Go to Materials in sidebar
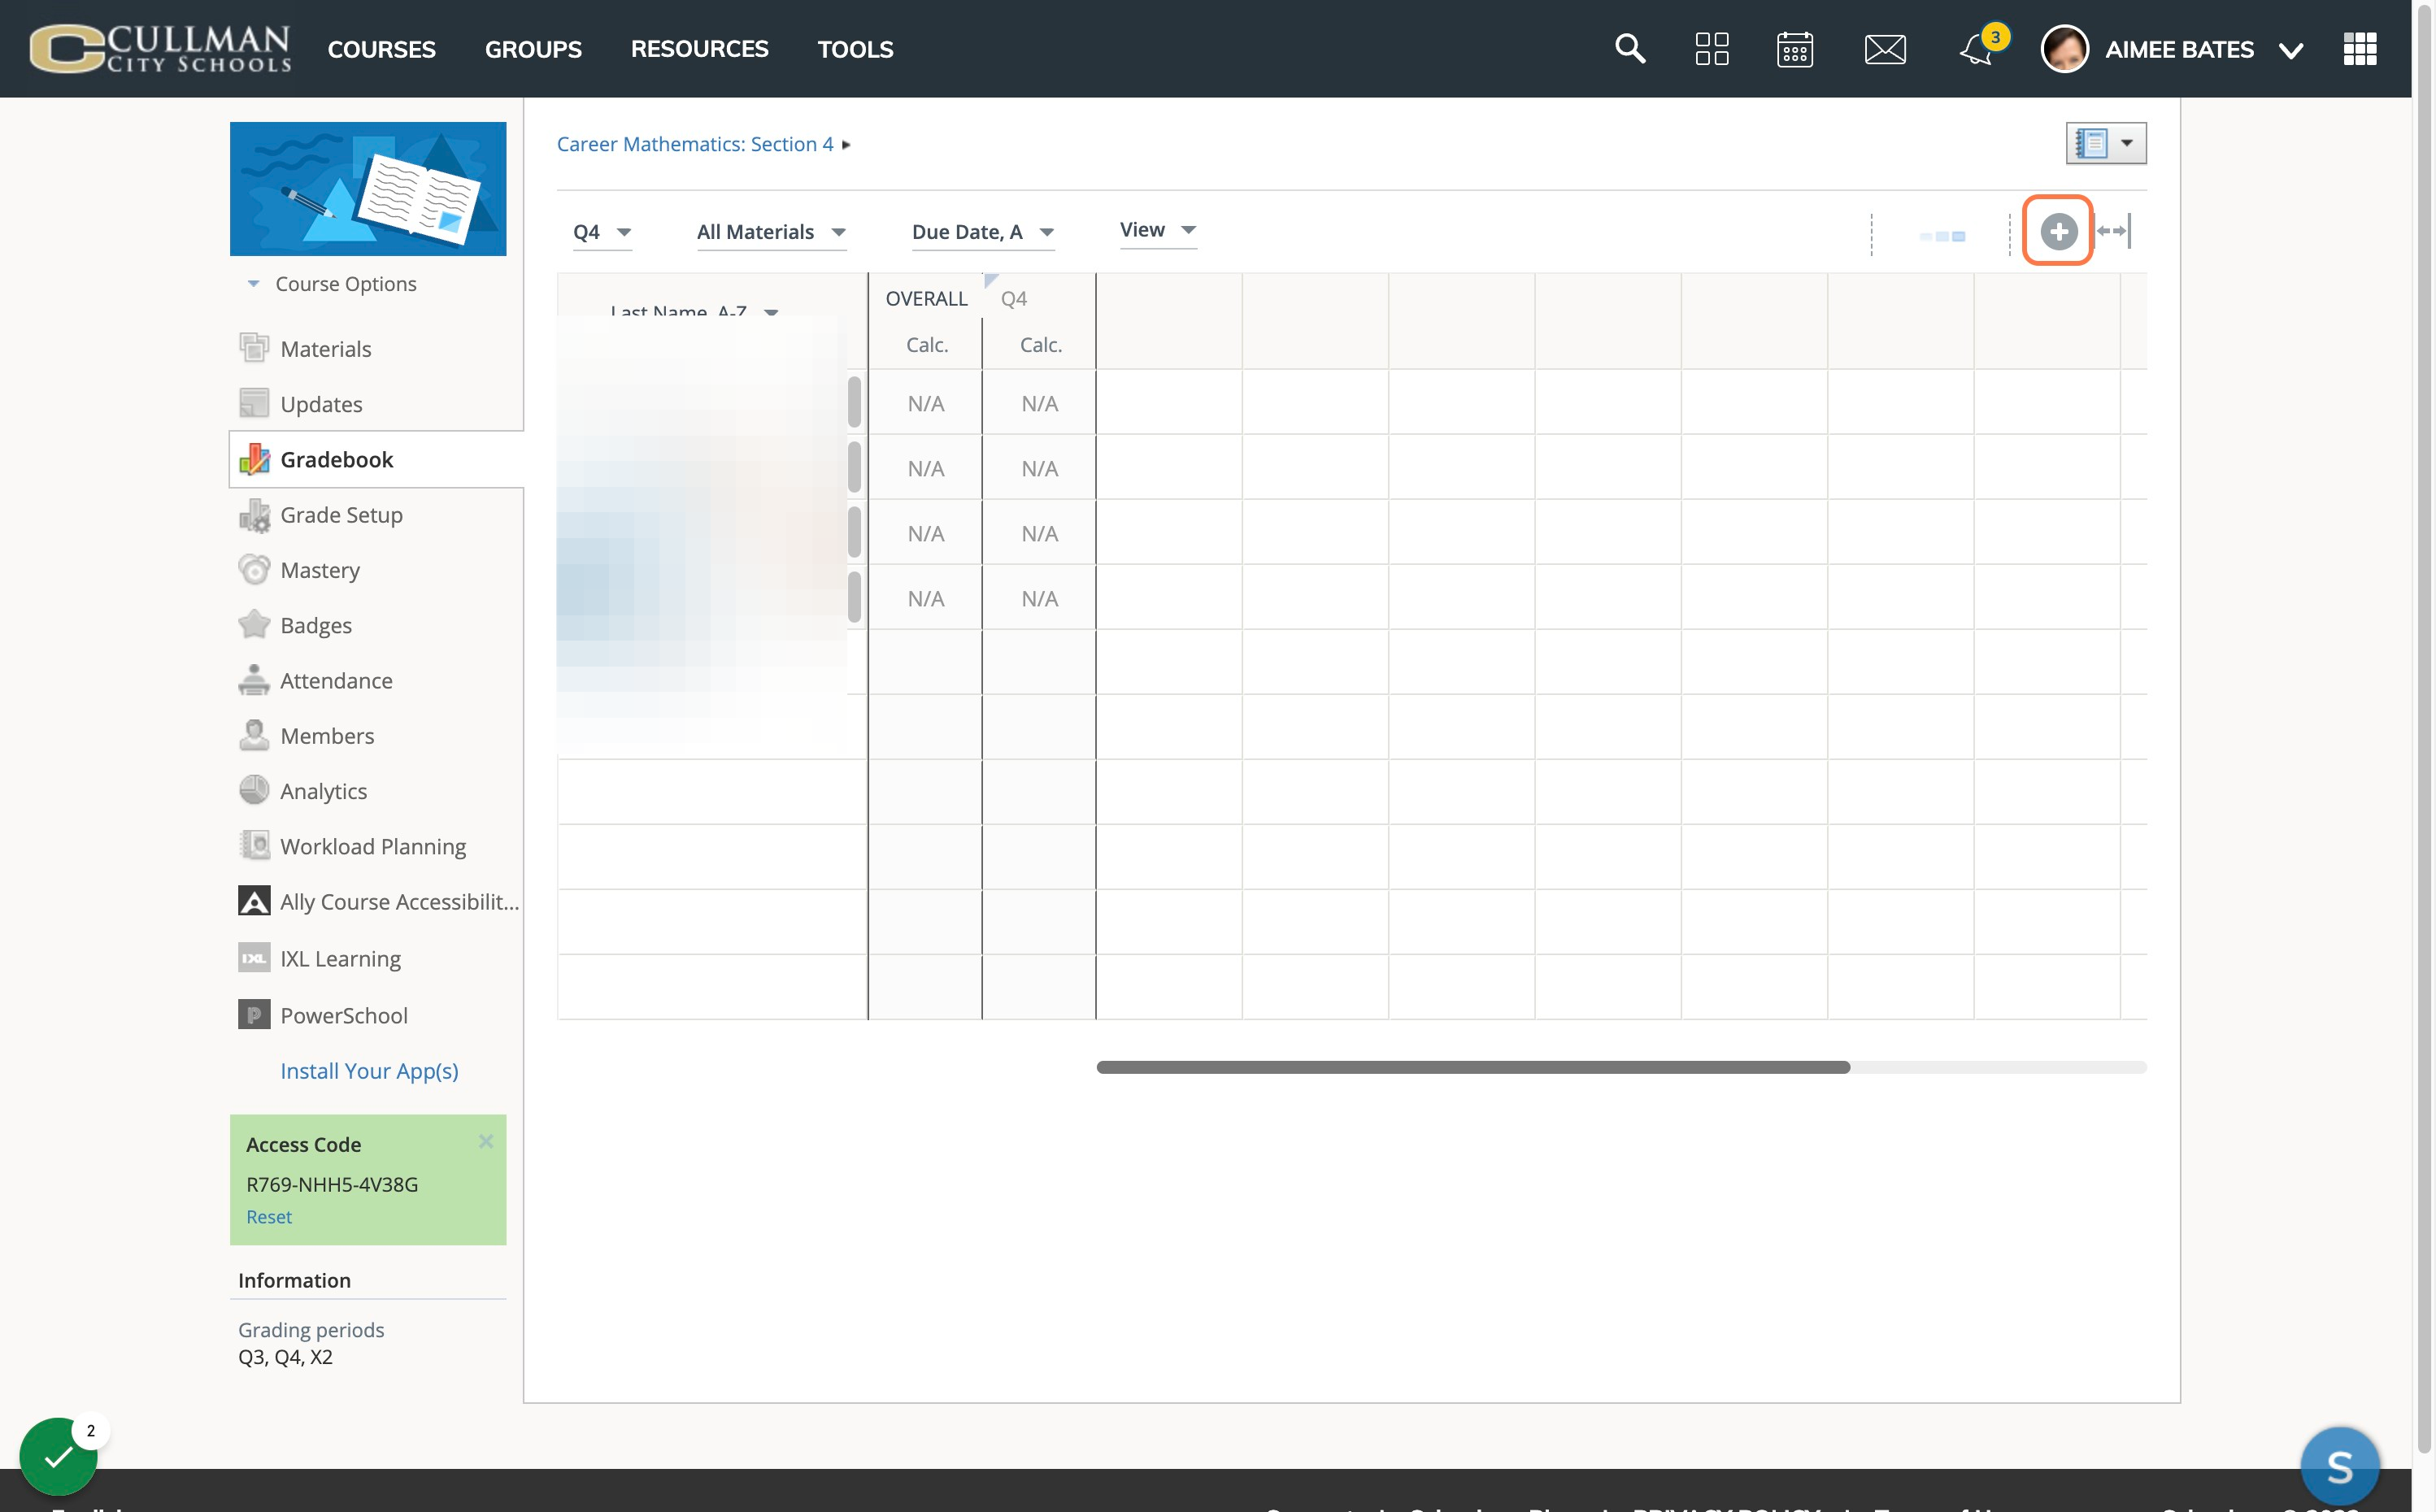Screen dimensions: 2436x1512 coord(305,349)
